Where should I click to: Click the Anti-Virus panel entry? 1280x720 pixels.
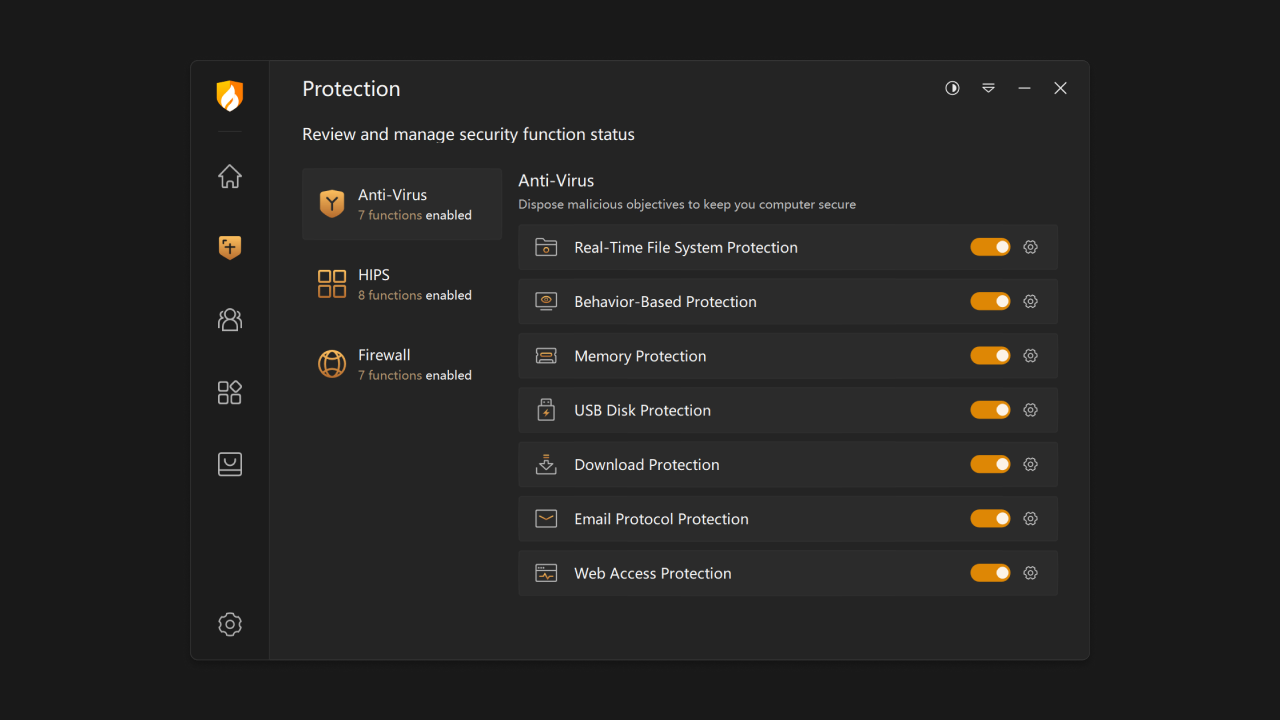click(x=401, y=203)
